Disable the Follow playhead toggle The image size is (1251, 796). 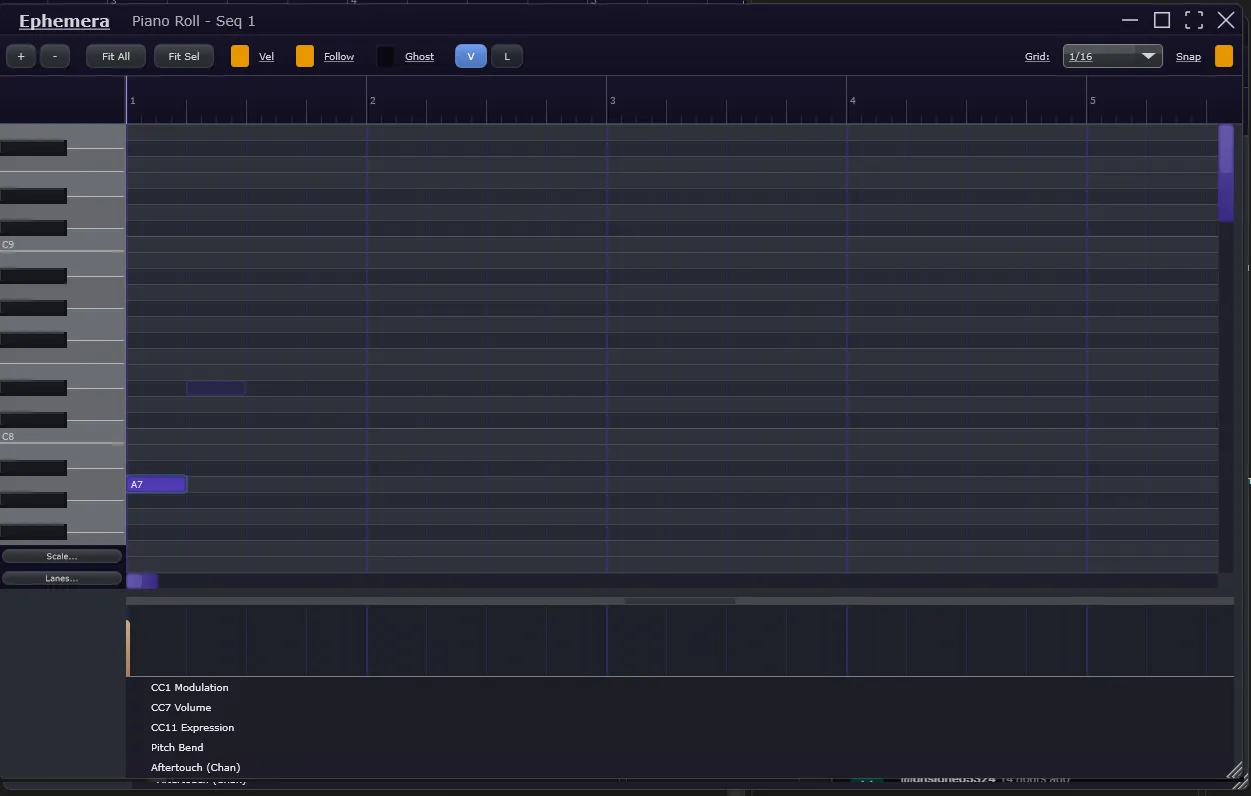pos(305,57)
